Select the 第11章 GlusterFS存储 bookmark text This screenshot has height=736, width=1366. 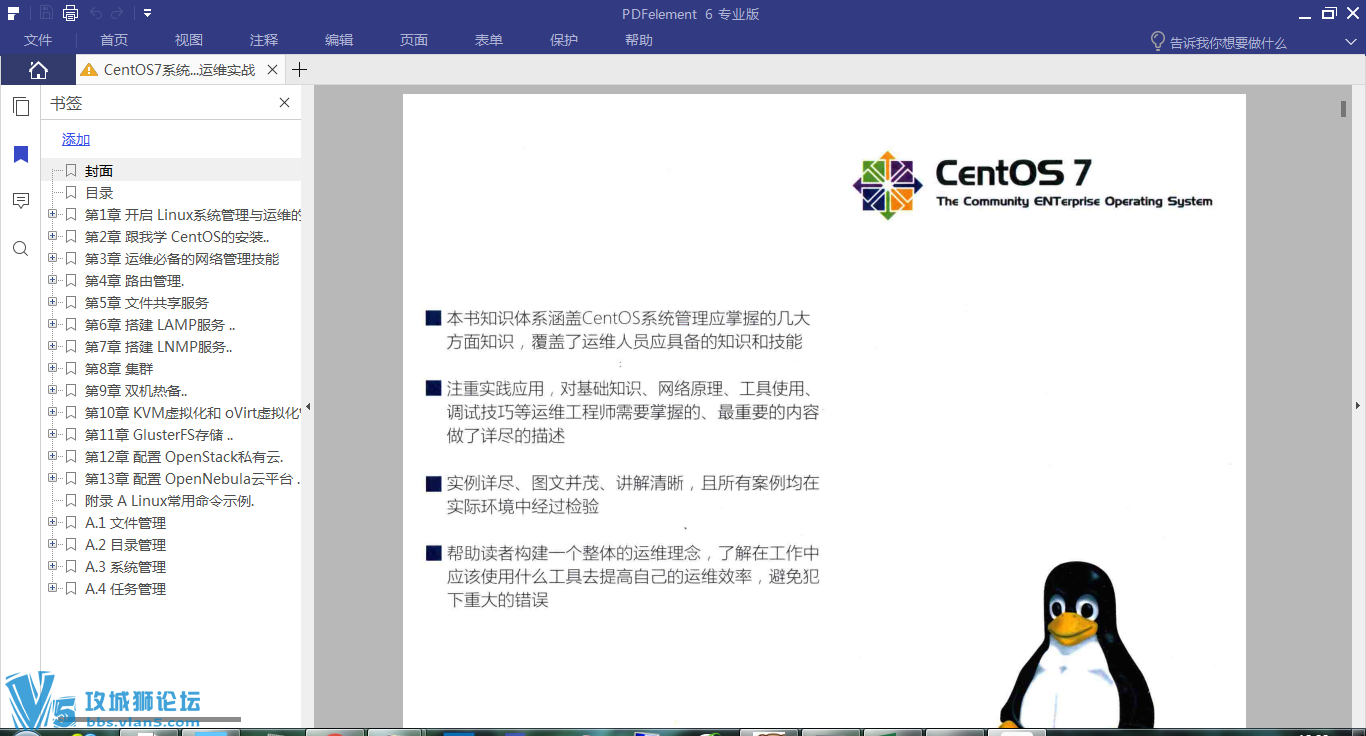(159, 435)
